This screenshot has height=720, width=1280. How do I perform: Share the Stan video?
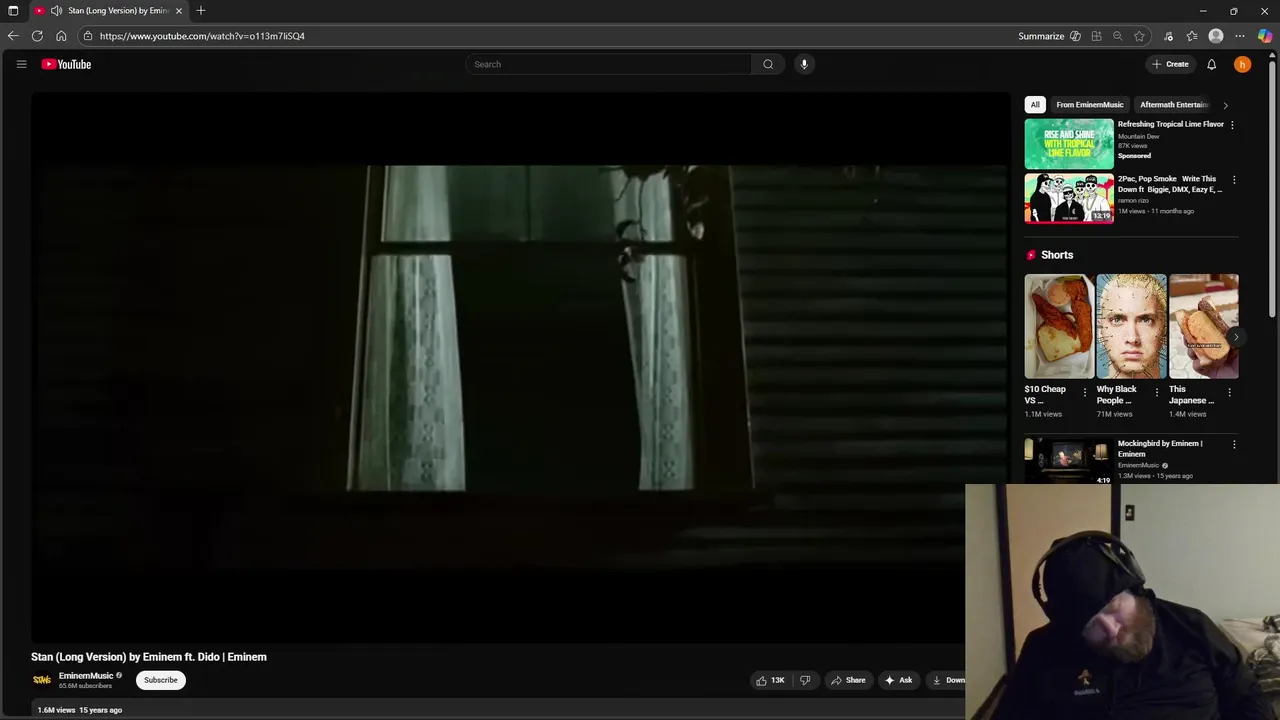pos(848,680)
